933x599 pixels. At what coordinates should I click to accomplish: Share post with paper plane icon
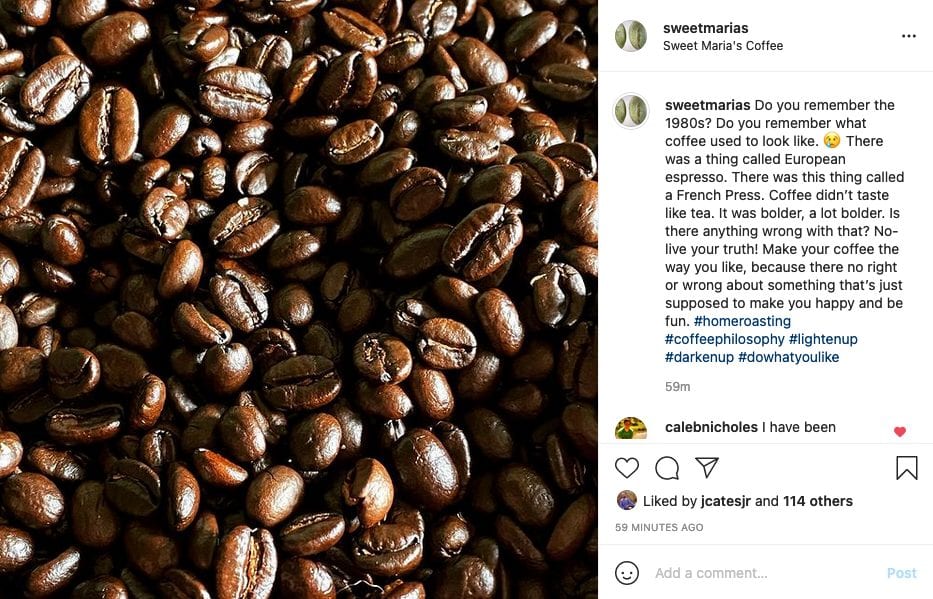[707, 467]
